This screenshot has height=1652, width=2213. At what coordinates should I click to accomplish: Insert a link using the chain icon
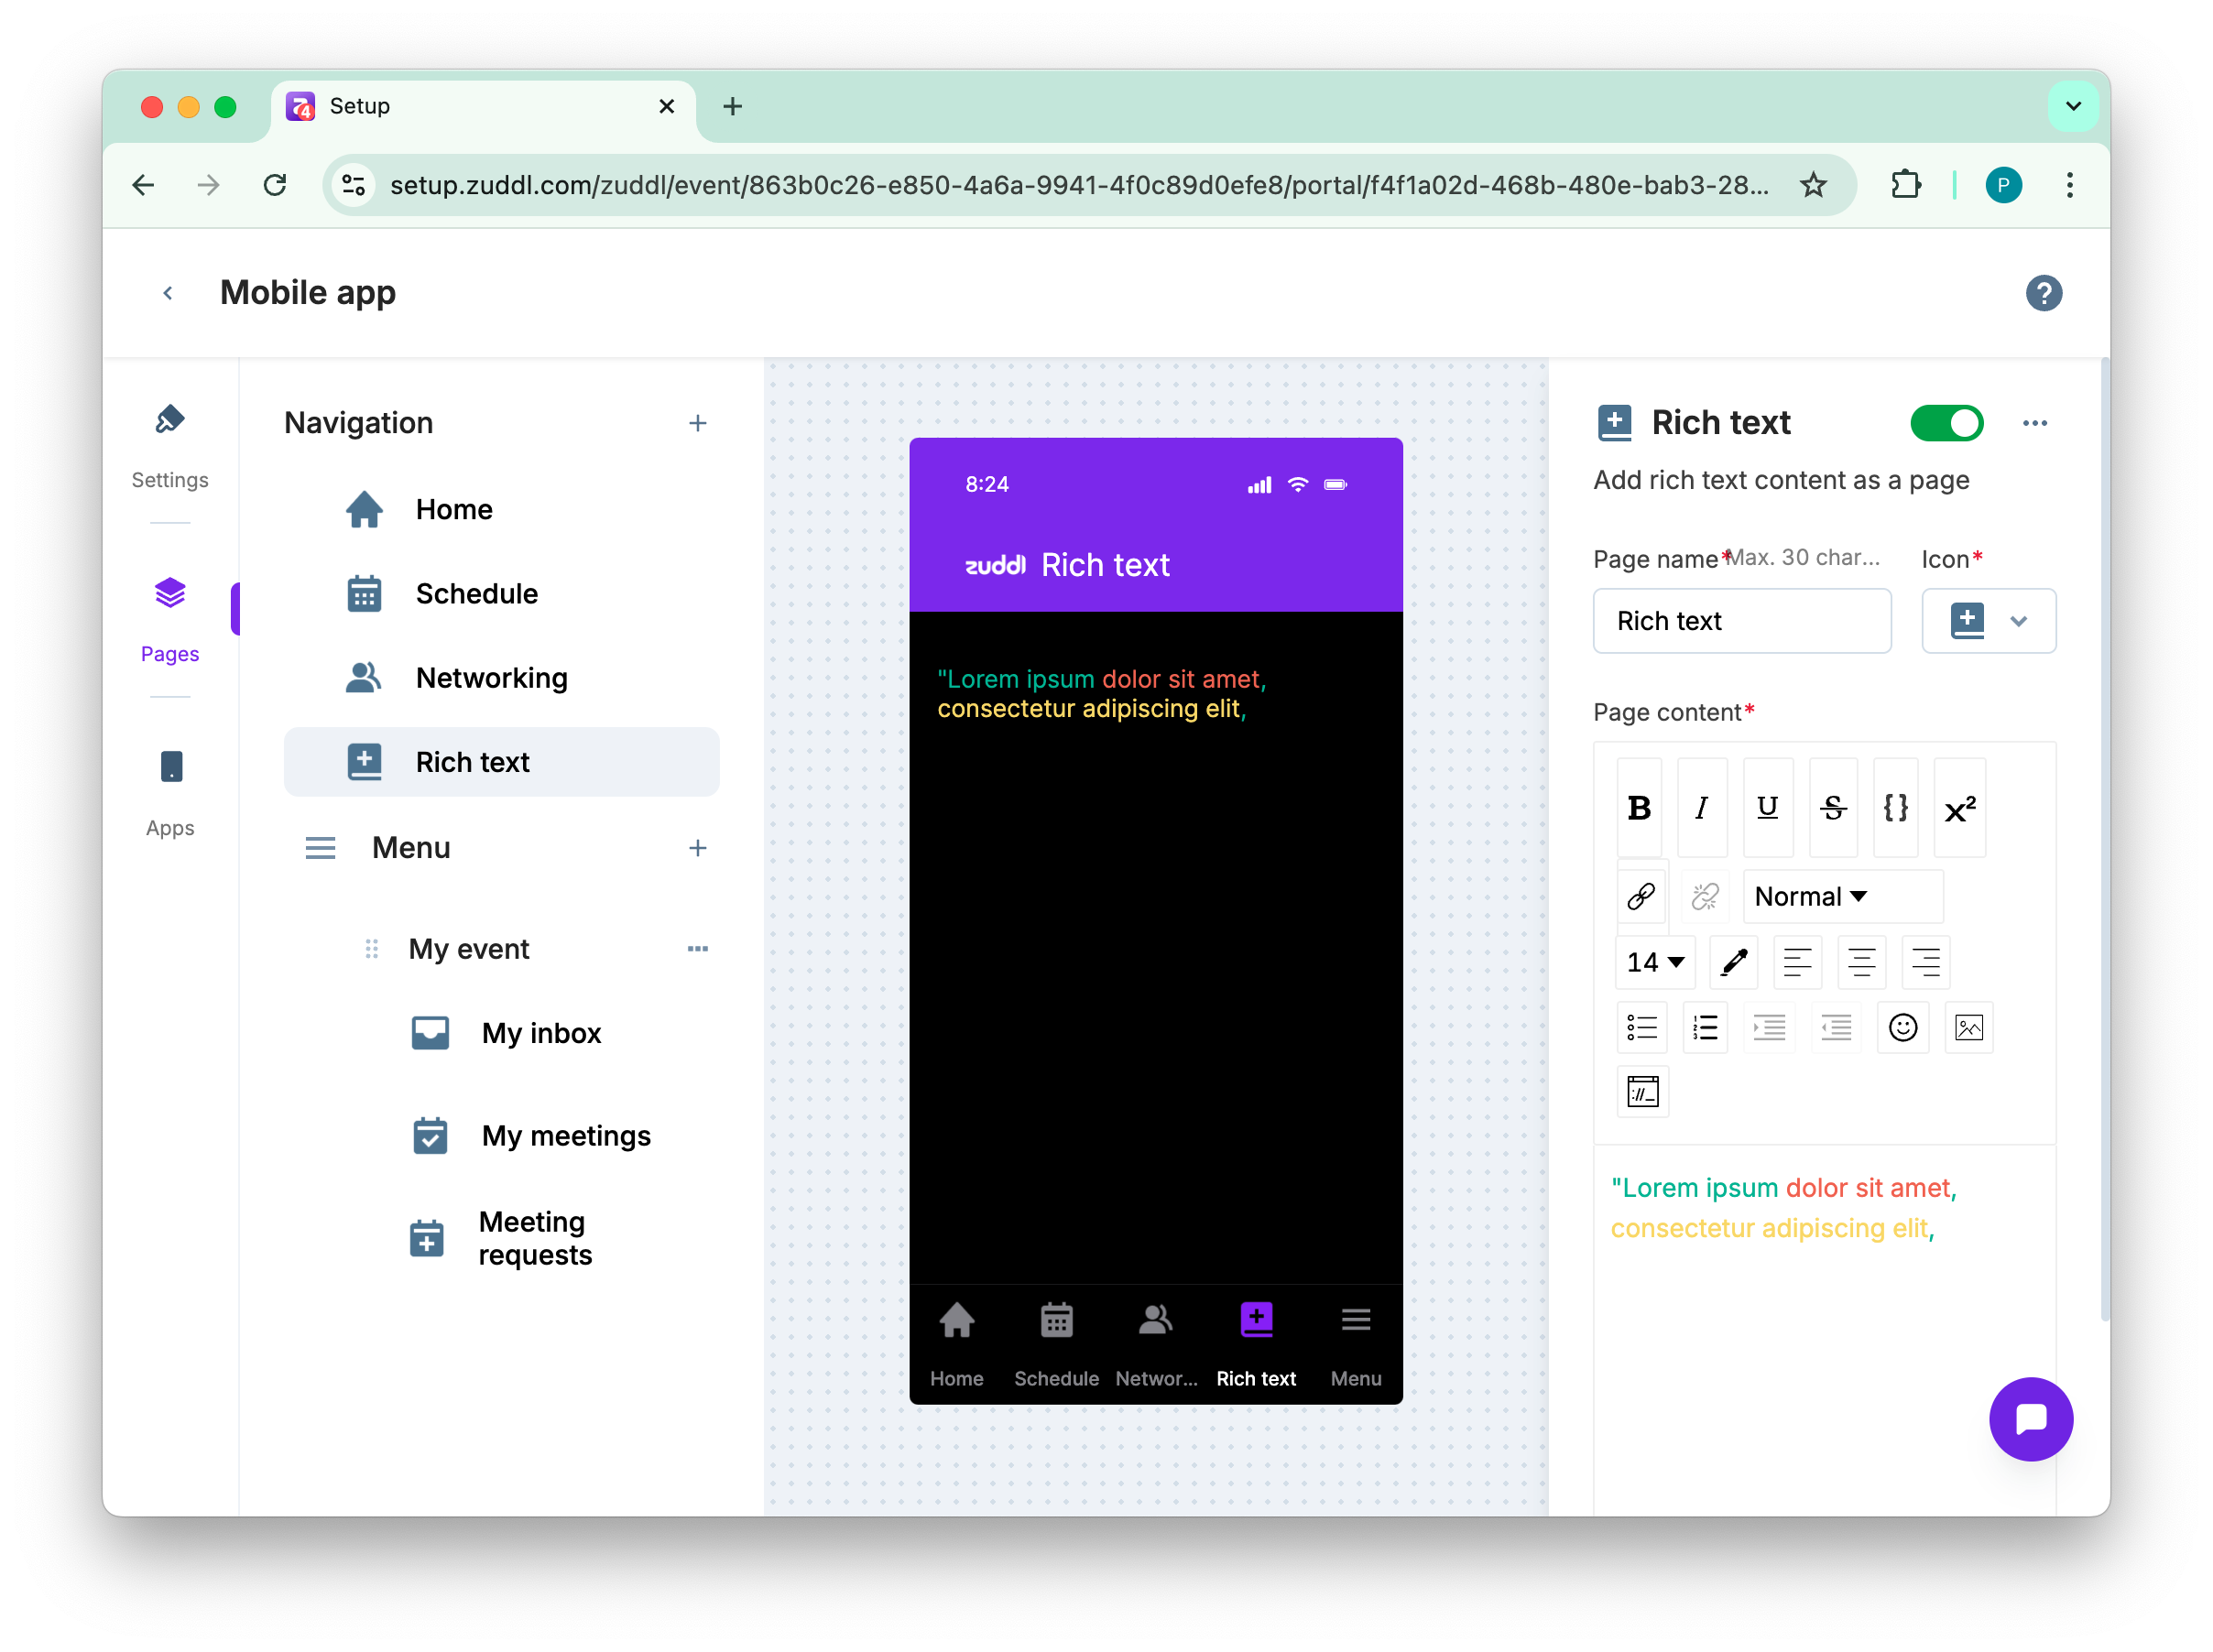pyautogui.click(x=1641, y=896)
